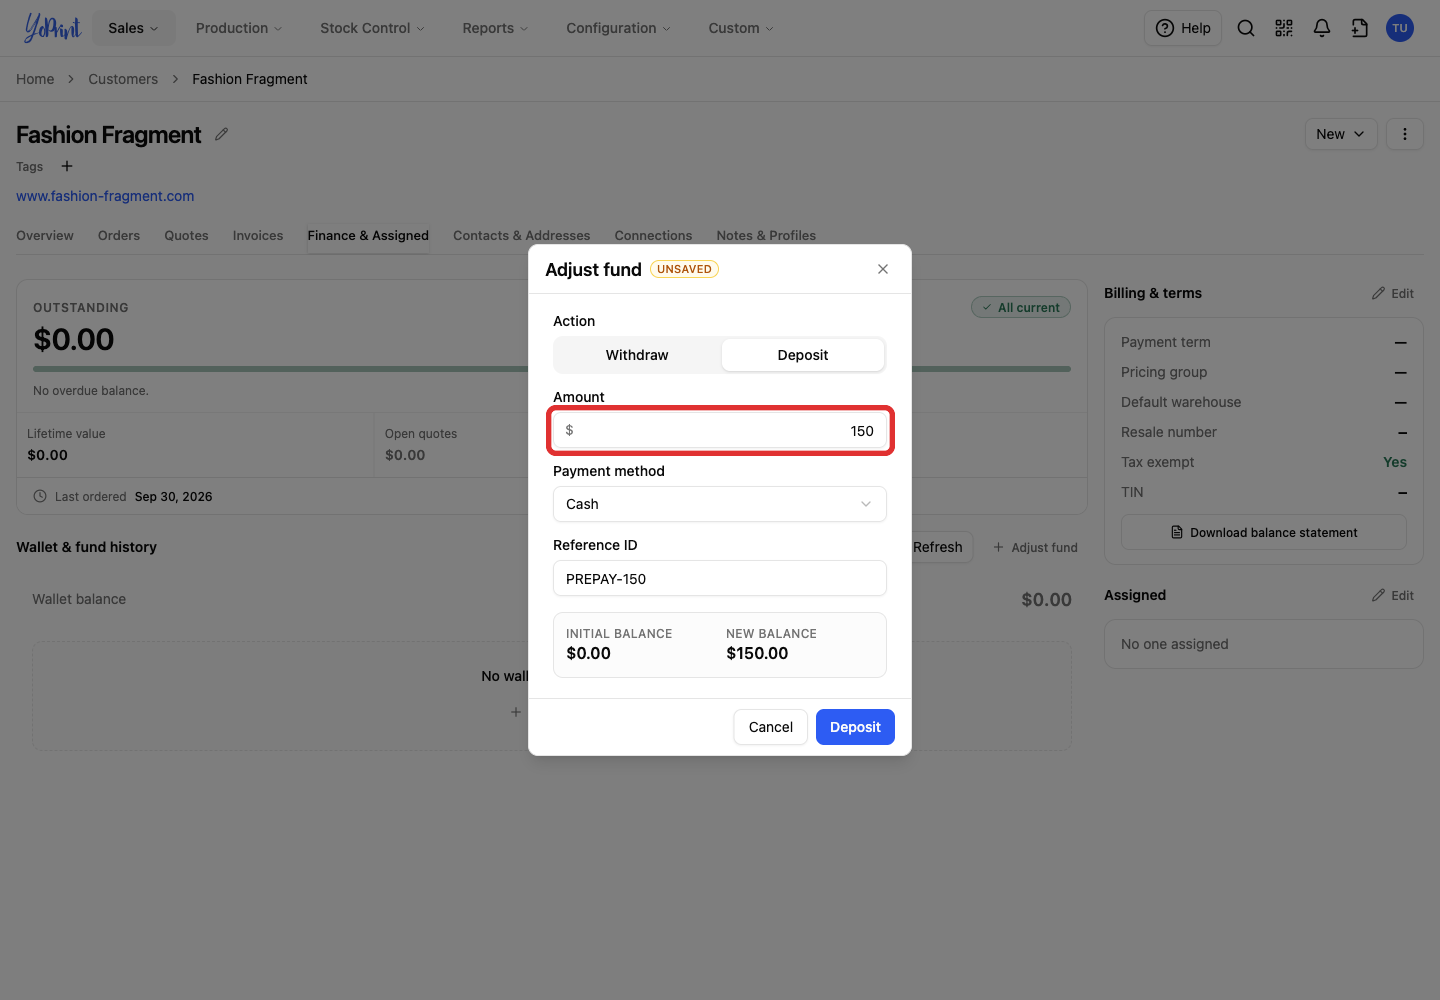Close the Adjust fund dialog with X
This screenshot has width=1440, height=1000.
click(883, 269)
